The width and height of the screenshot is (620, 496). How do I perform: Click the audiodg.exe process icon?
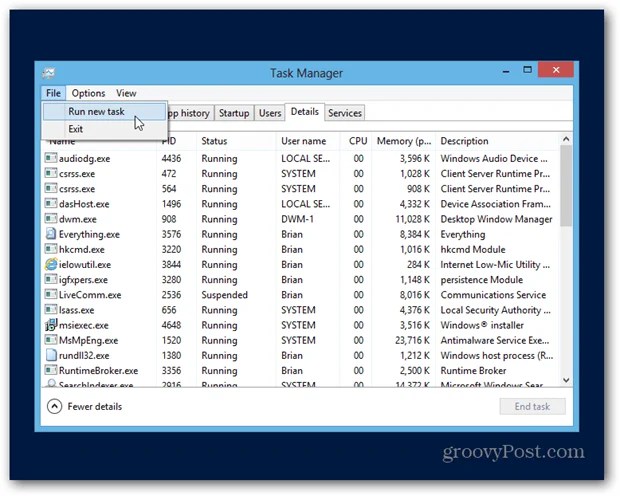pyautogui.click(x=51, y=158)
